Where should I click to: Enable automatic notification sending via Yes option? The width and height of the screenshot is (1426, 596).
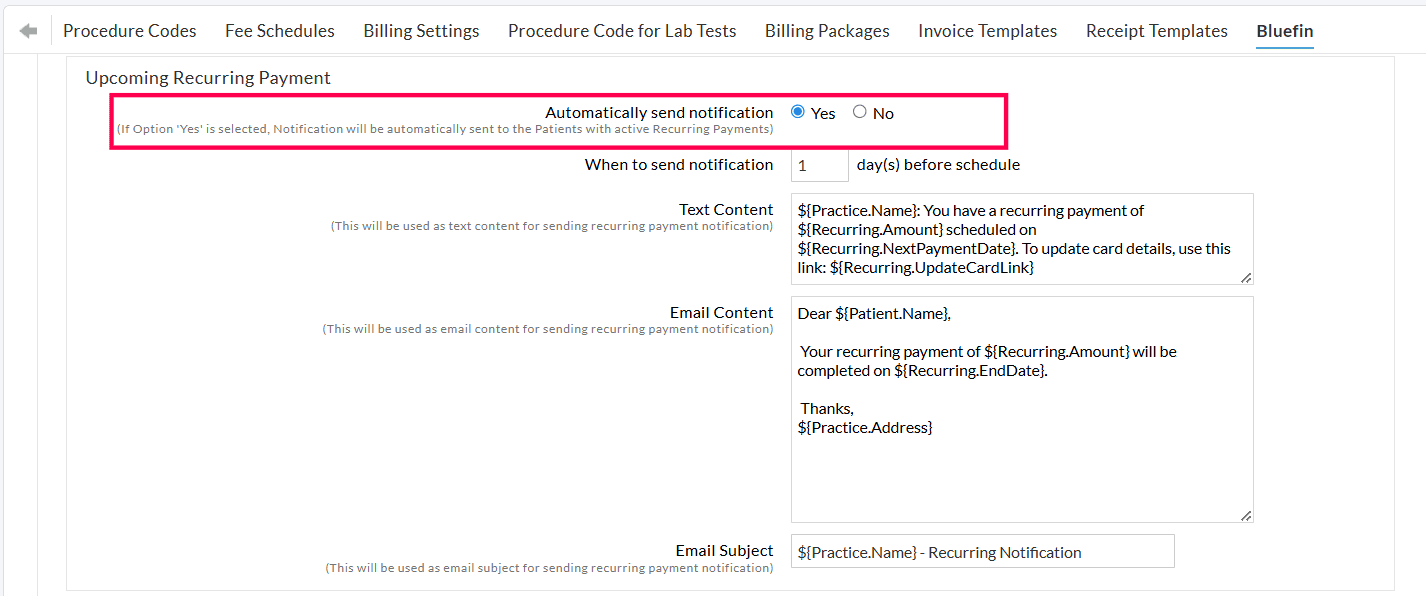[797, 112]
